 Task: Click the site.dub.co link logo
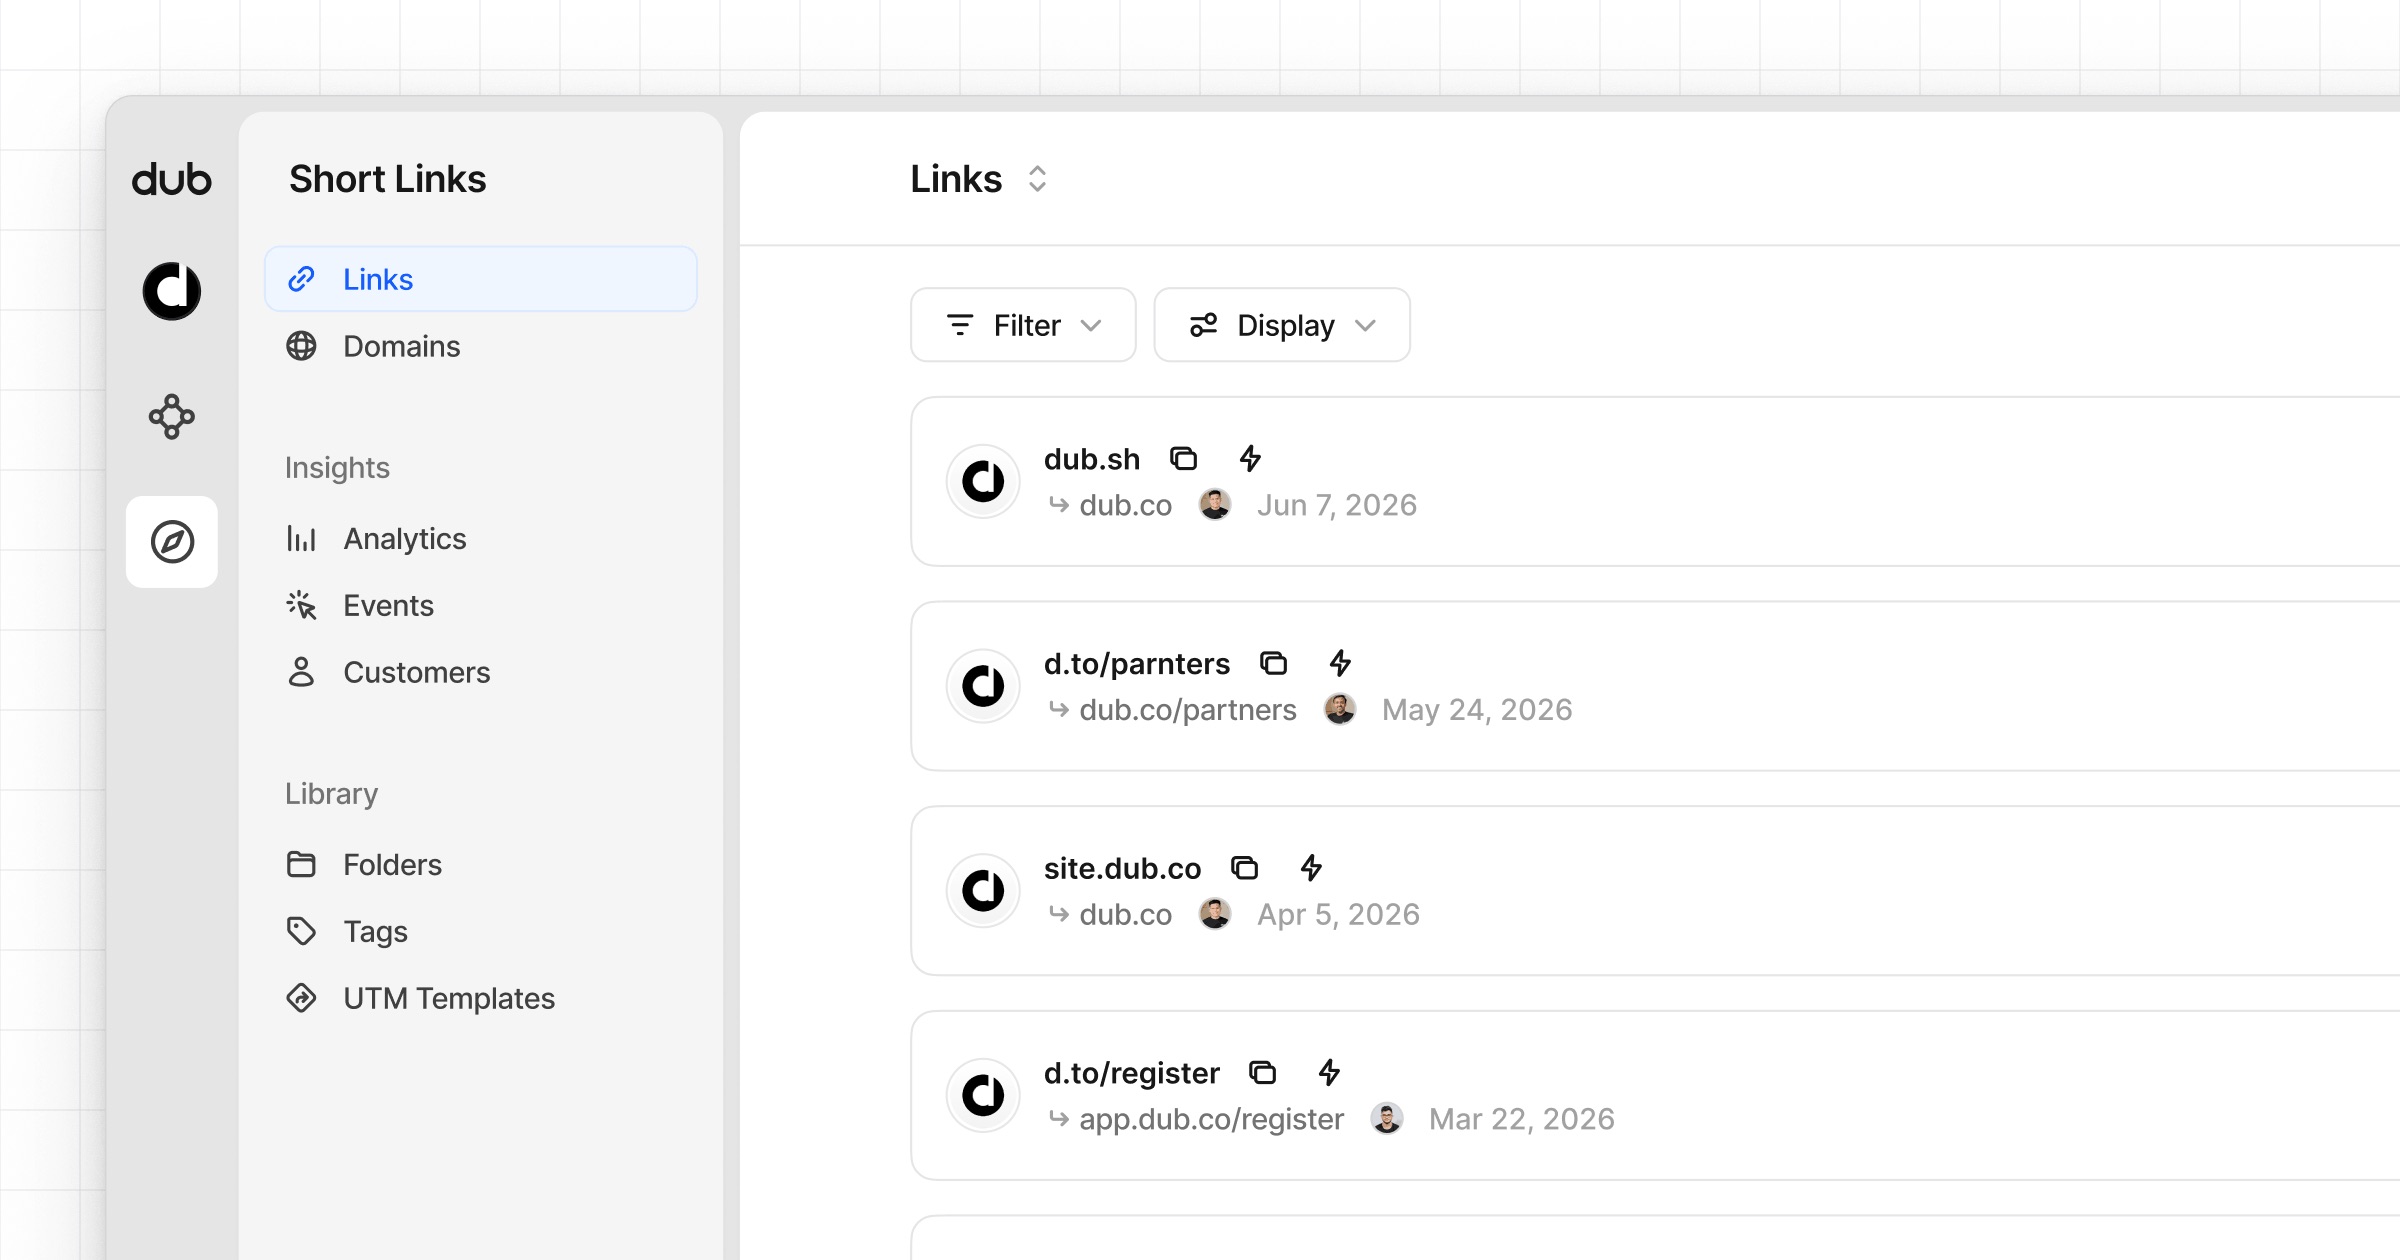(983, 891)
